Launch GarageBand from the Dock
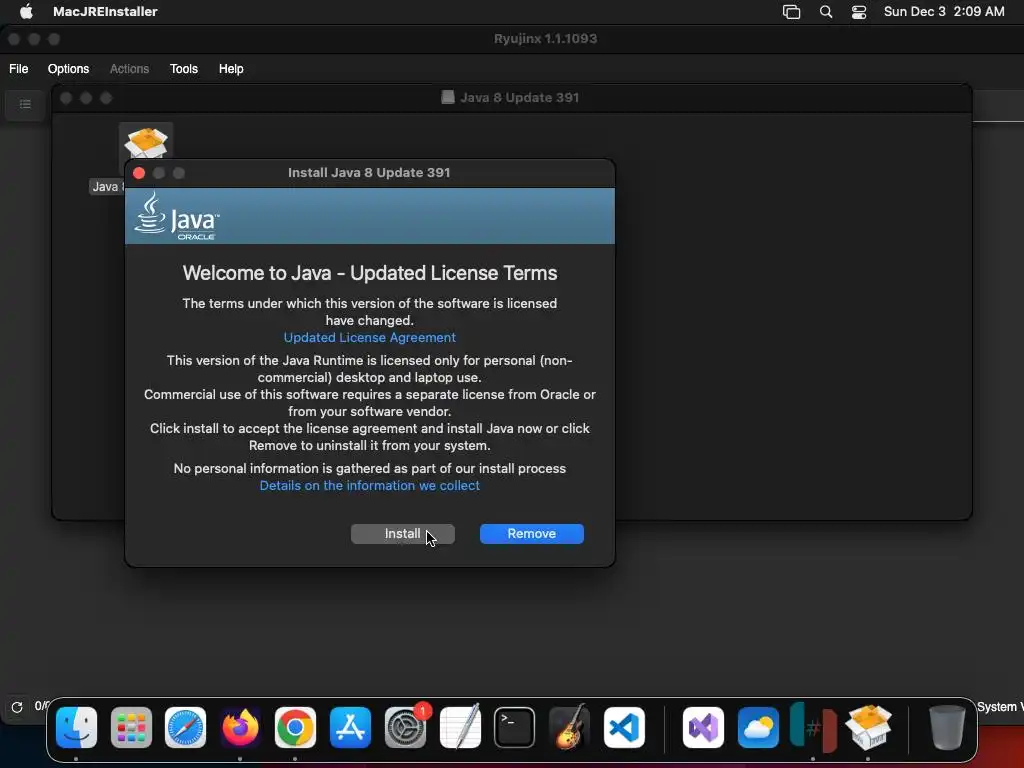 click(x=569, y=728)
